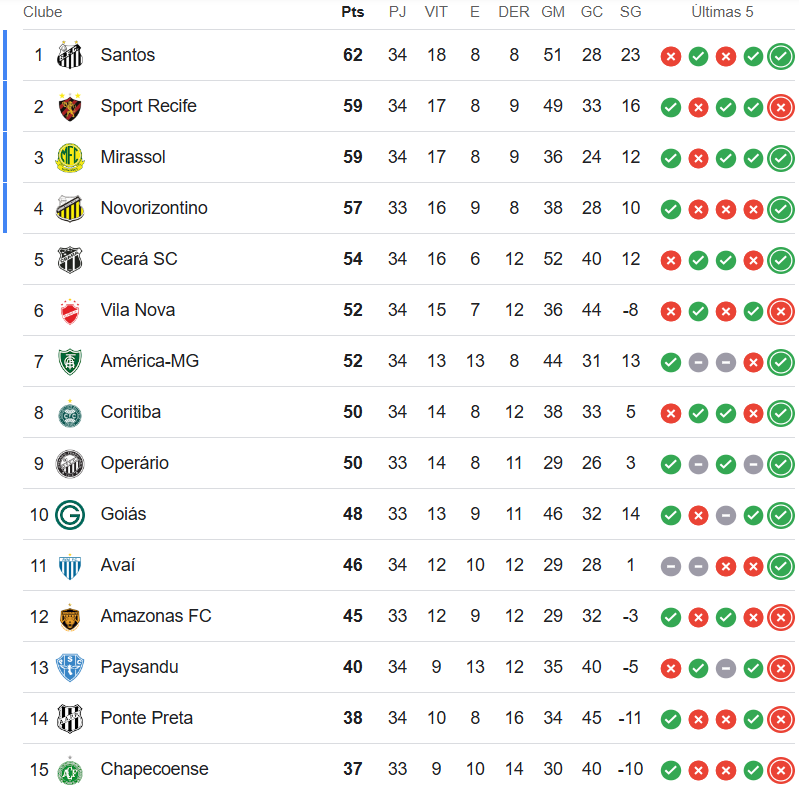Click the Sport Recife club crest
The height and width of the screenshot is (790, 799).
[x=69, y=106]
